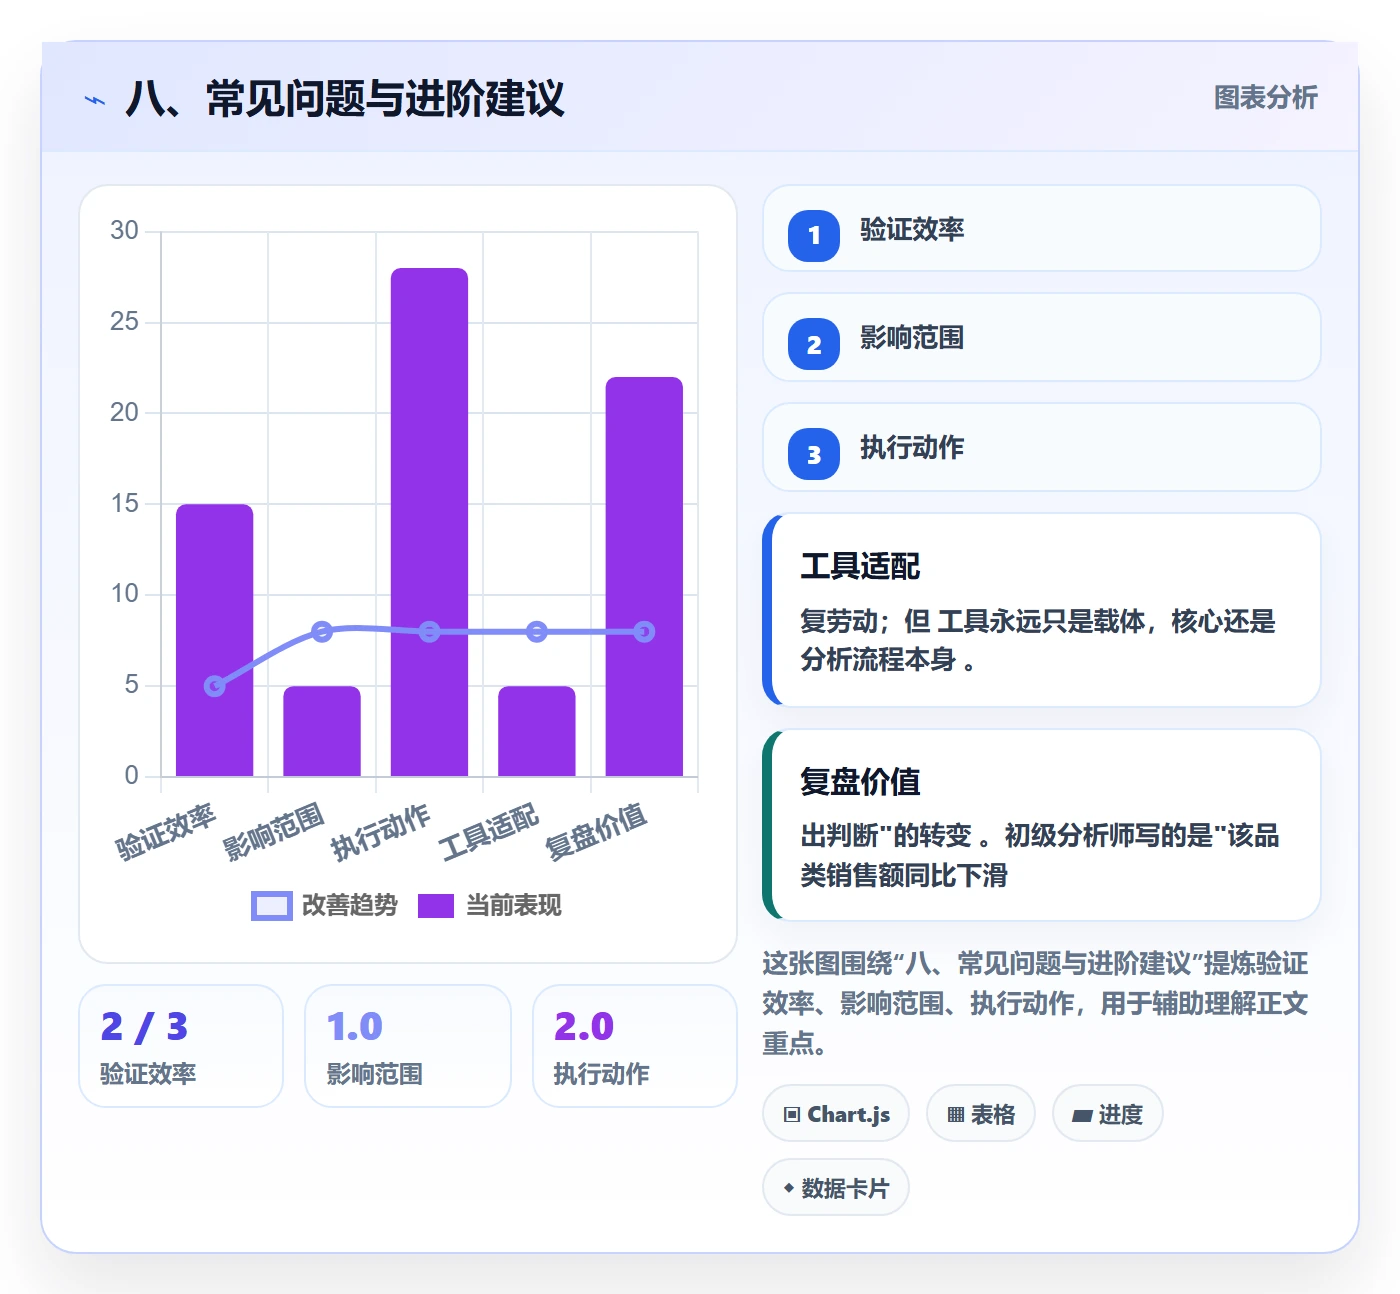Click the number 3 badge for 执行动作
The image size is (1400, 1294).
(814, 454)
